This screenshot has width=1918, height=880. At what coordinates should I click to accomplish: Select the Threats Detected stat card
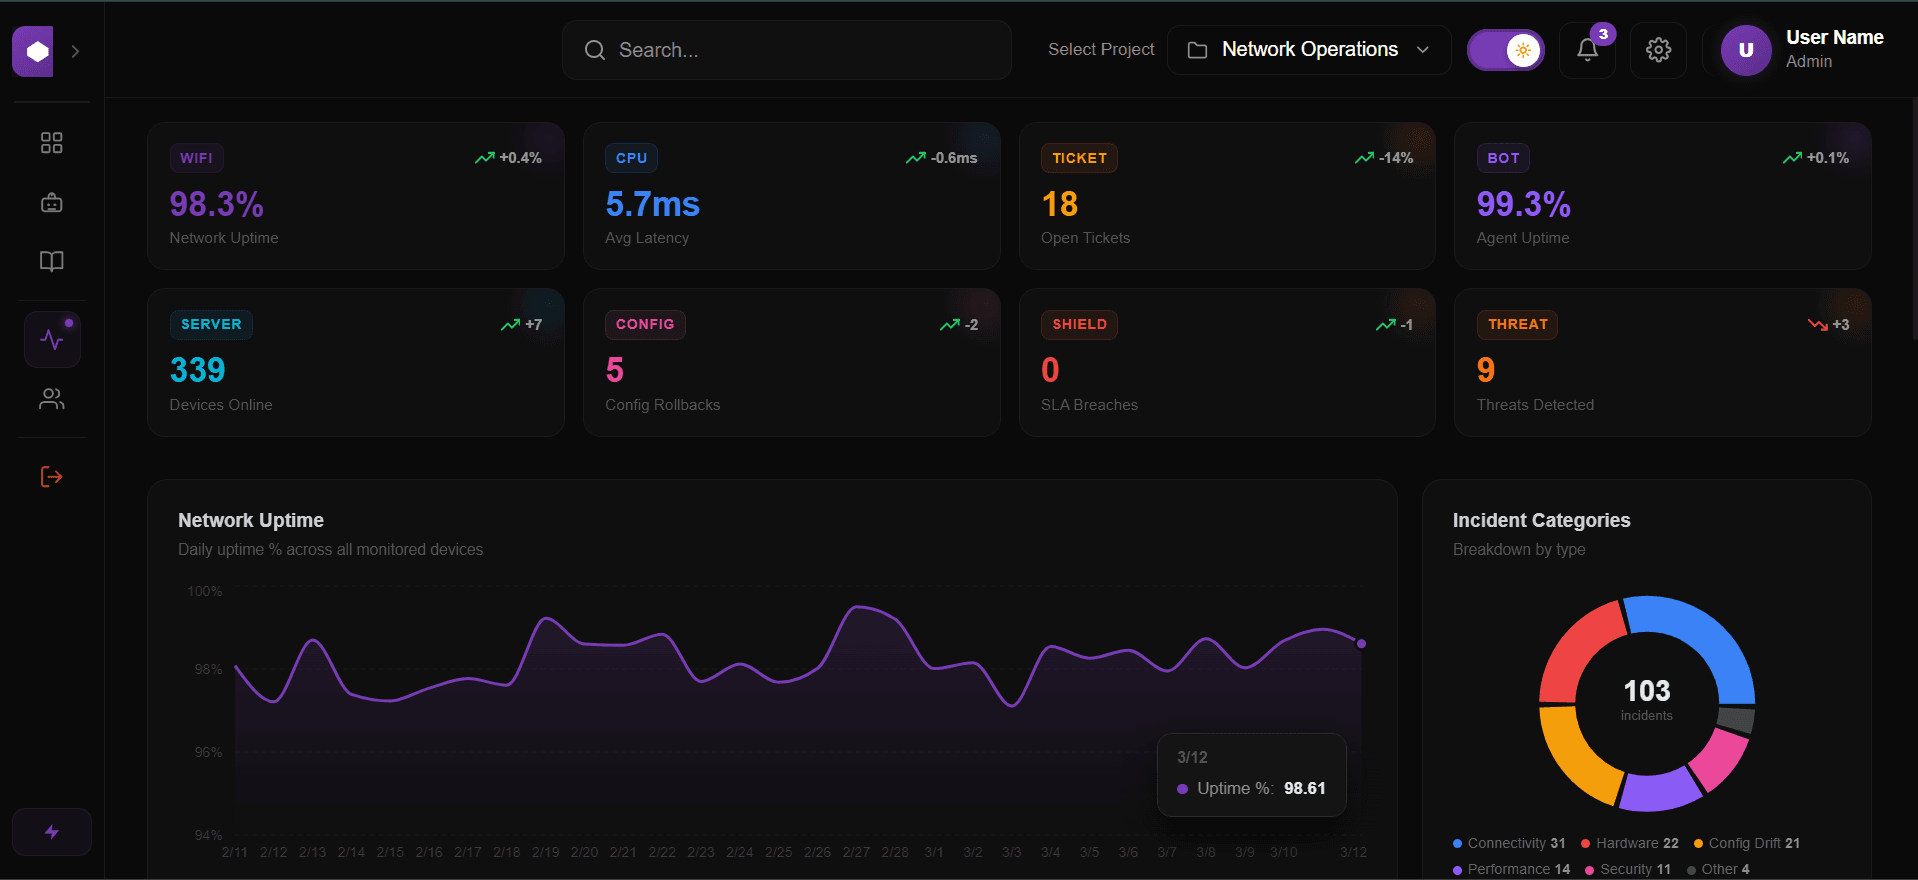click(1661, 362)
